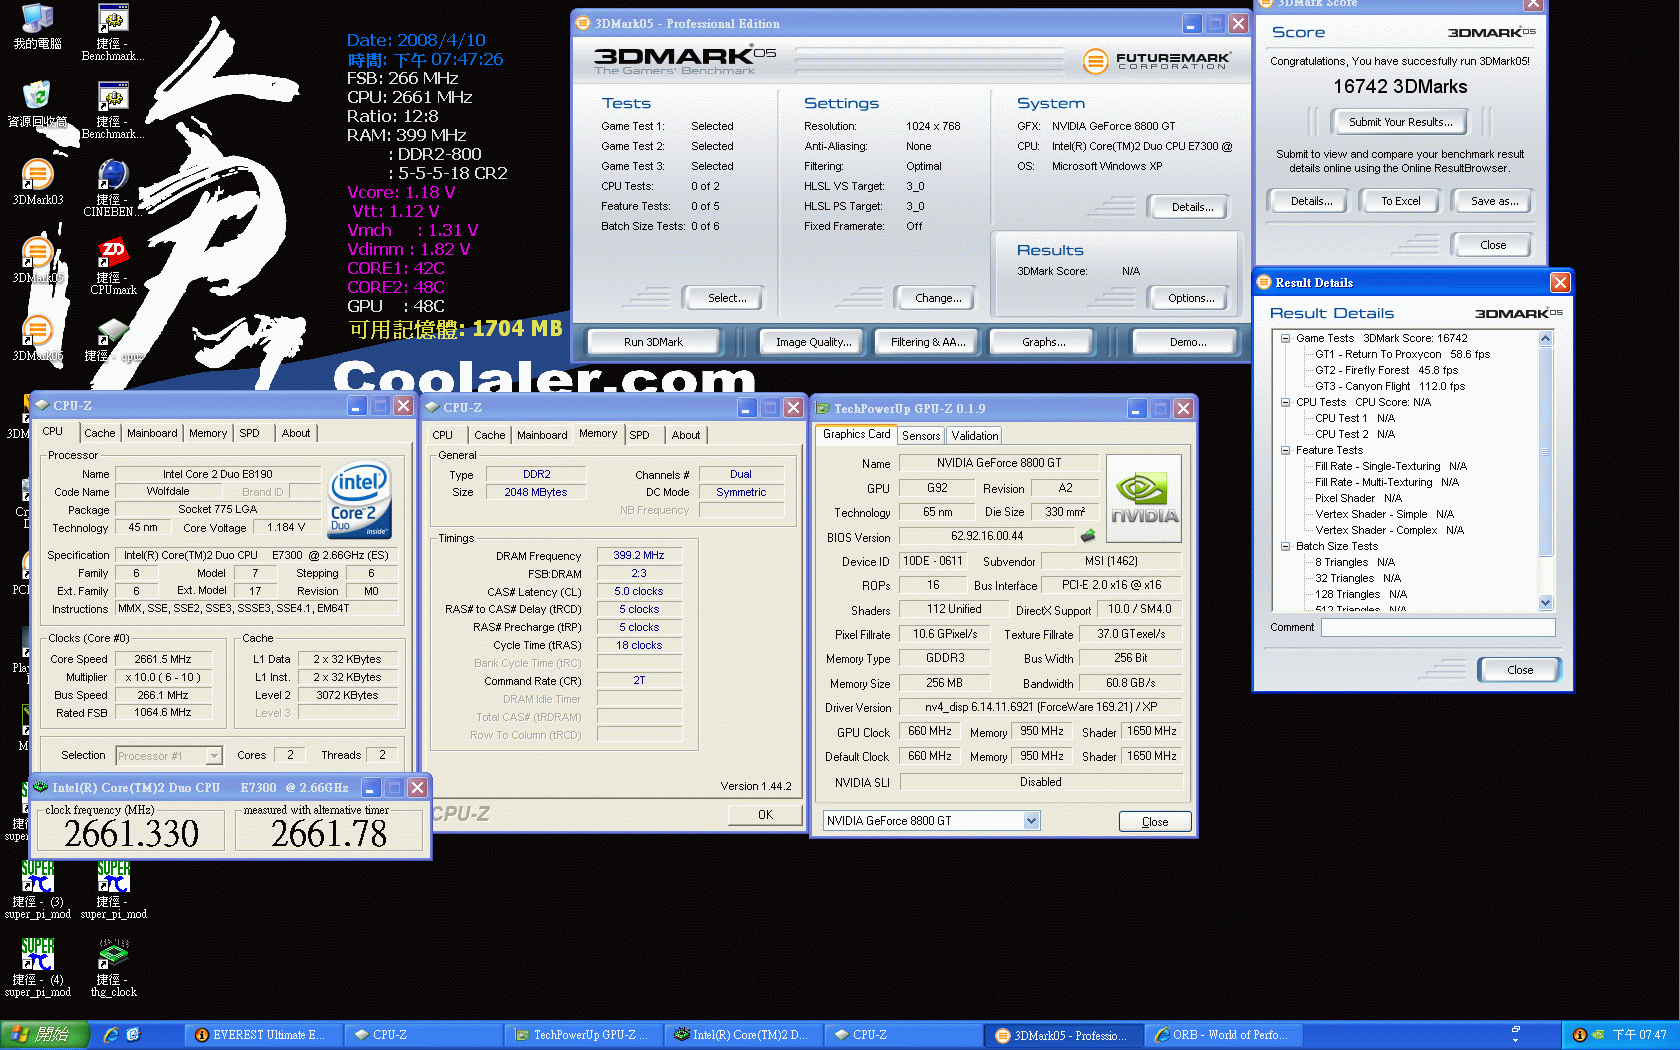Select the cpuz shortcut icon on desktop
The height and width of the screenshot is (1050, 1680).
(113, 338)
